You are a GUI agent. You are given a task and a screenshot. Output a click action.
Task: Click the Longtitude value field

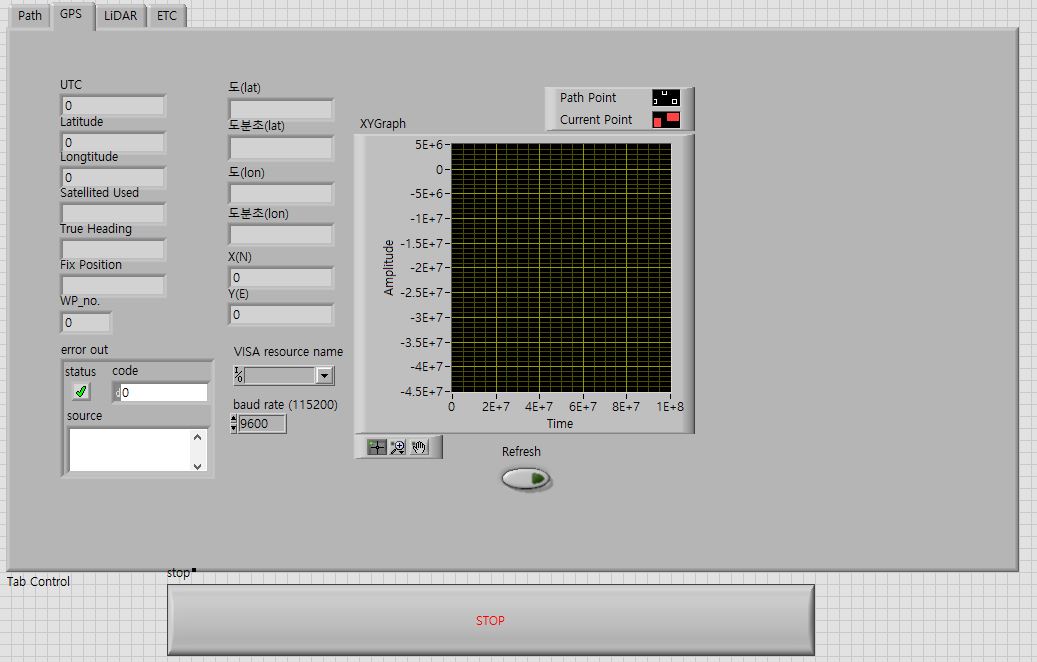112,177
